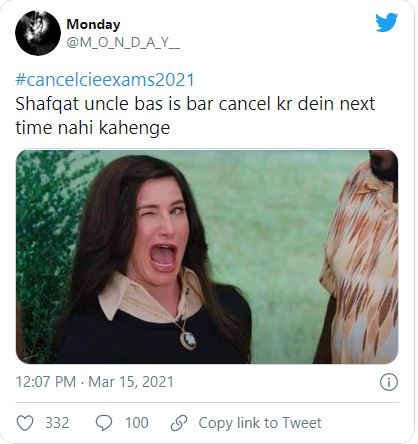Click the tweet line starting with Shafqat uncle

[x=195, y=104]
